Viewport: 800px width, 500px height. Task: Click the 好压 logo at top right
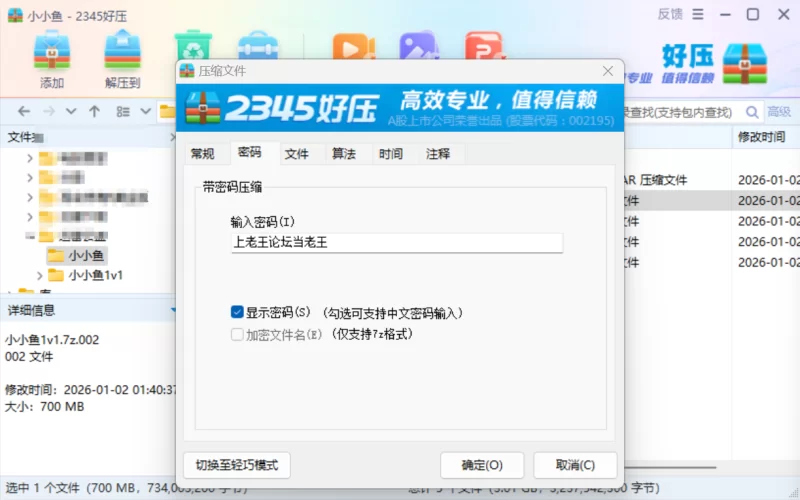coord(714,63)
